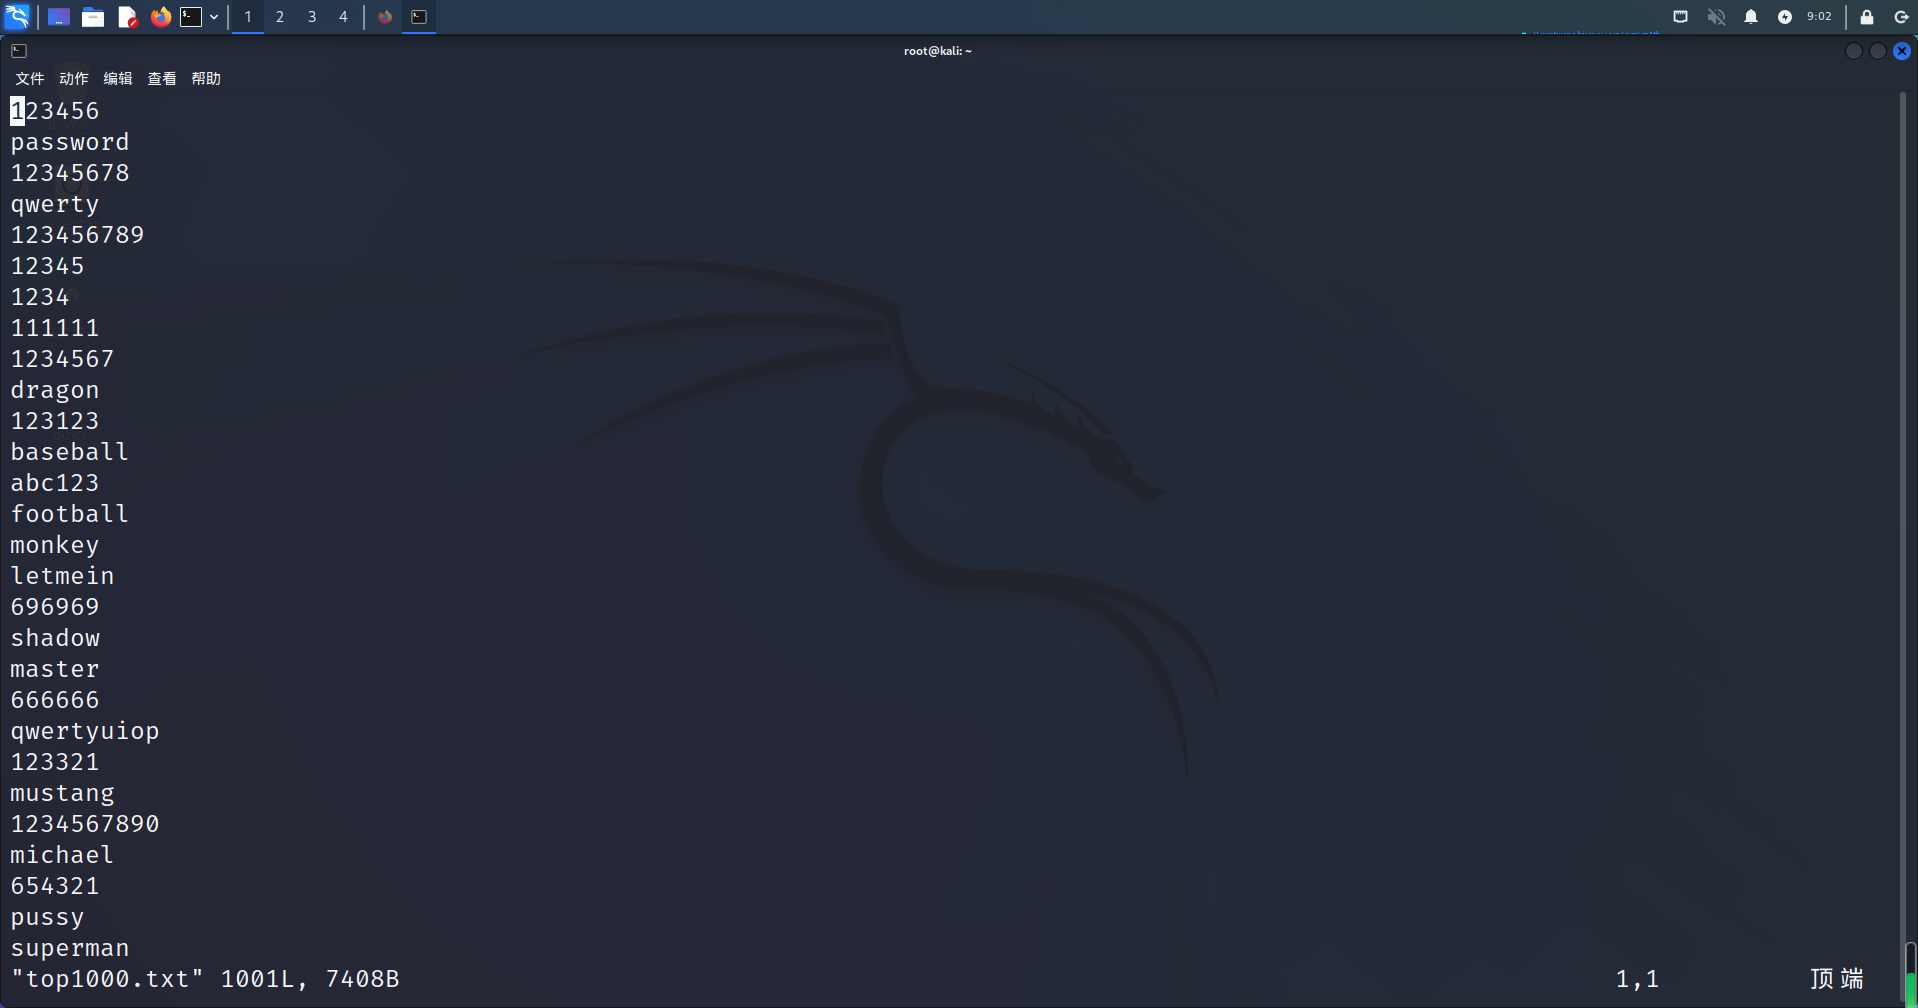The height and width of the screenshot is (1008, 1918).
Task: Launch Firefox from the taskbar launcher
Action: point(161,17)
